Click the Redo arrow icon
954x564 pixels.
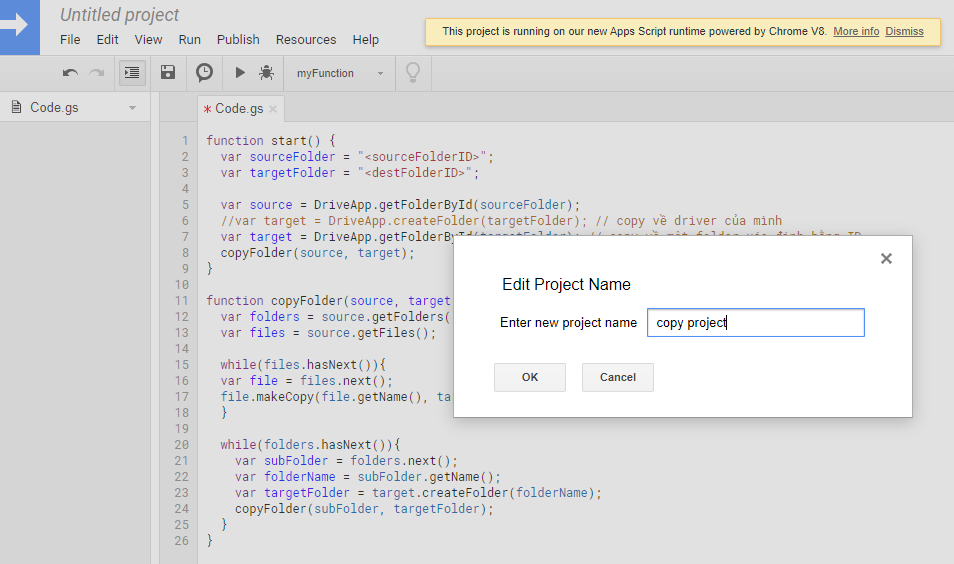click(x=97, y=73)
